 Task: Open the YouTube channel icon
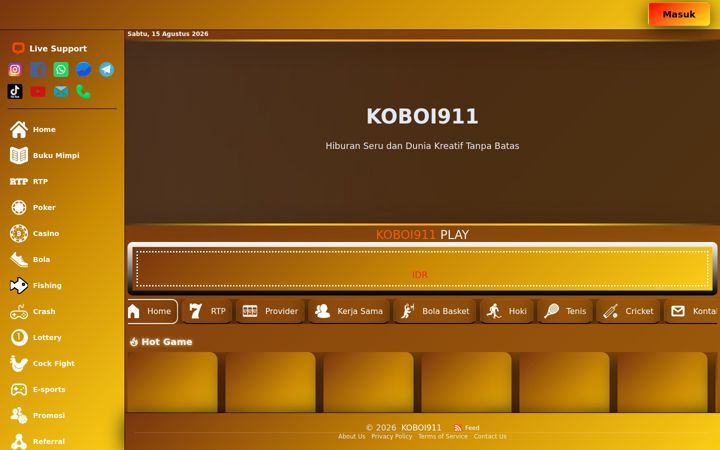coord(38,91)
